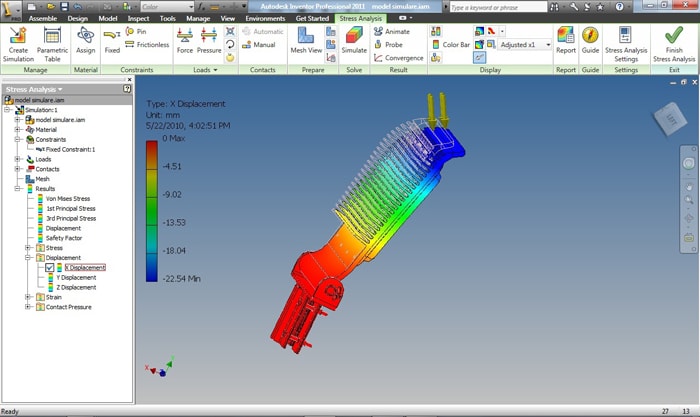Toggle Automatic contacts option
This screenshot has height=417, width=700.
pos(262,31)
